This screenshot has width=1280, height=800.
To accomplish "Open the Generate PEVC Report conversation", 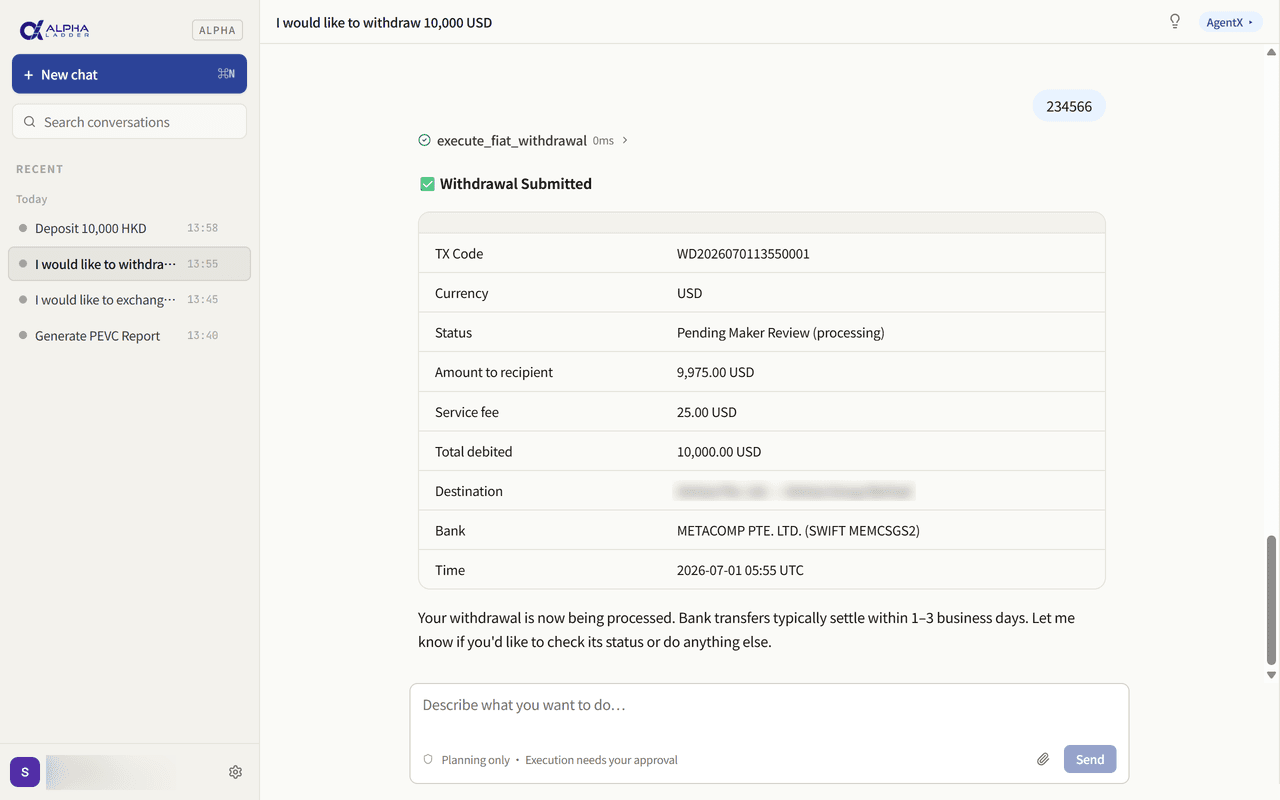I will [129, 336].
